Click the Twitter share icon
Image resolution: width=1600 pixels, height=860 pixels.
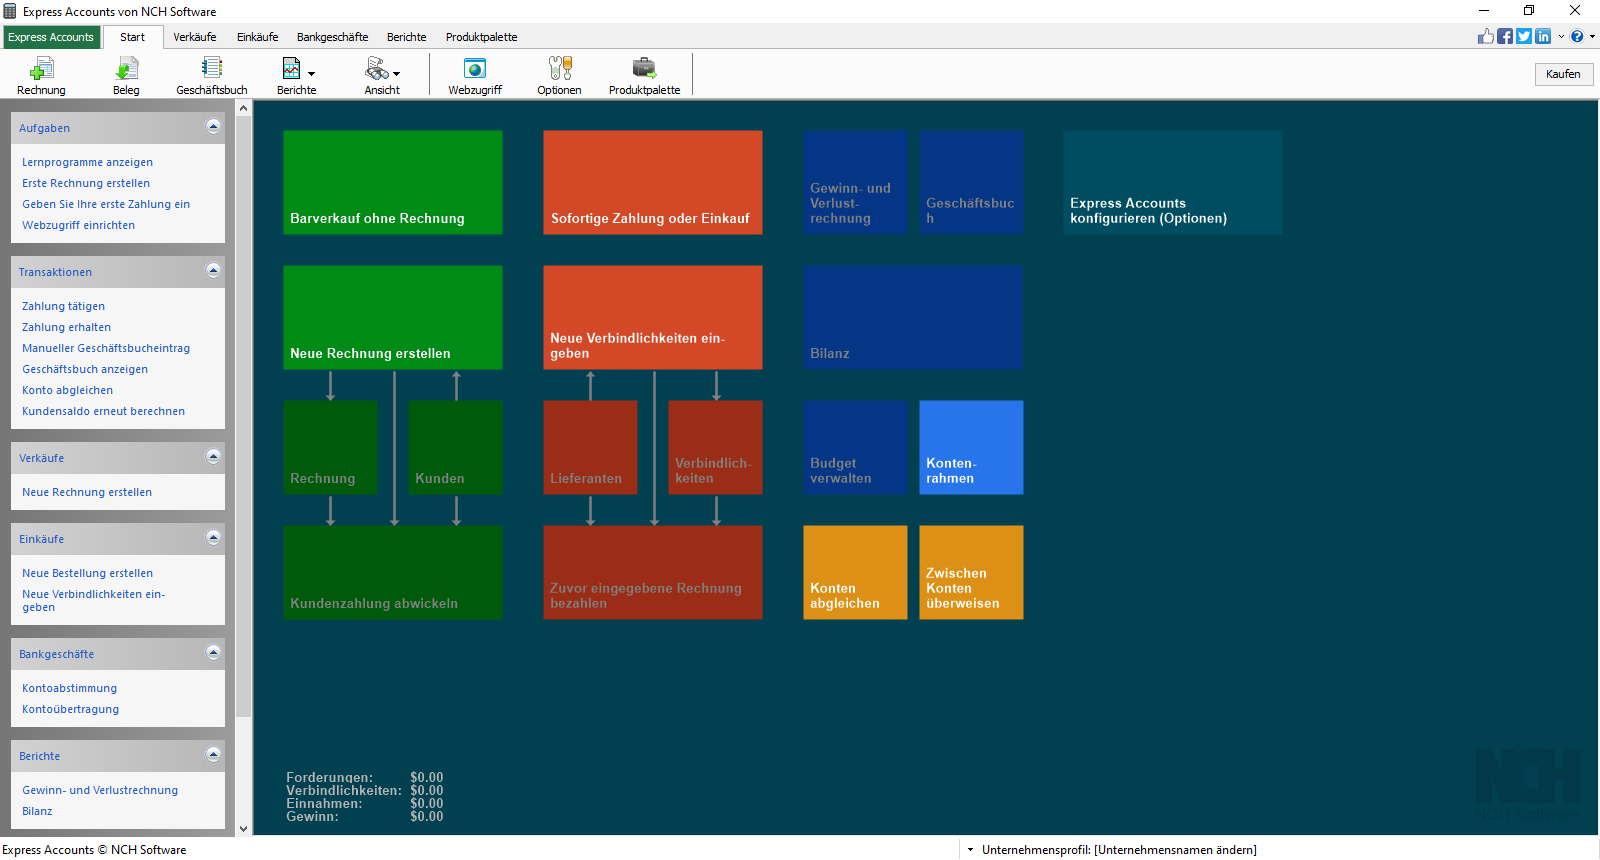coord(1524,36)
